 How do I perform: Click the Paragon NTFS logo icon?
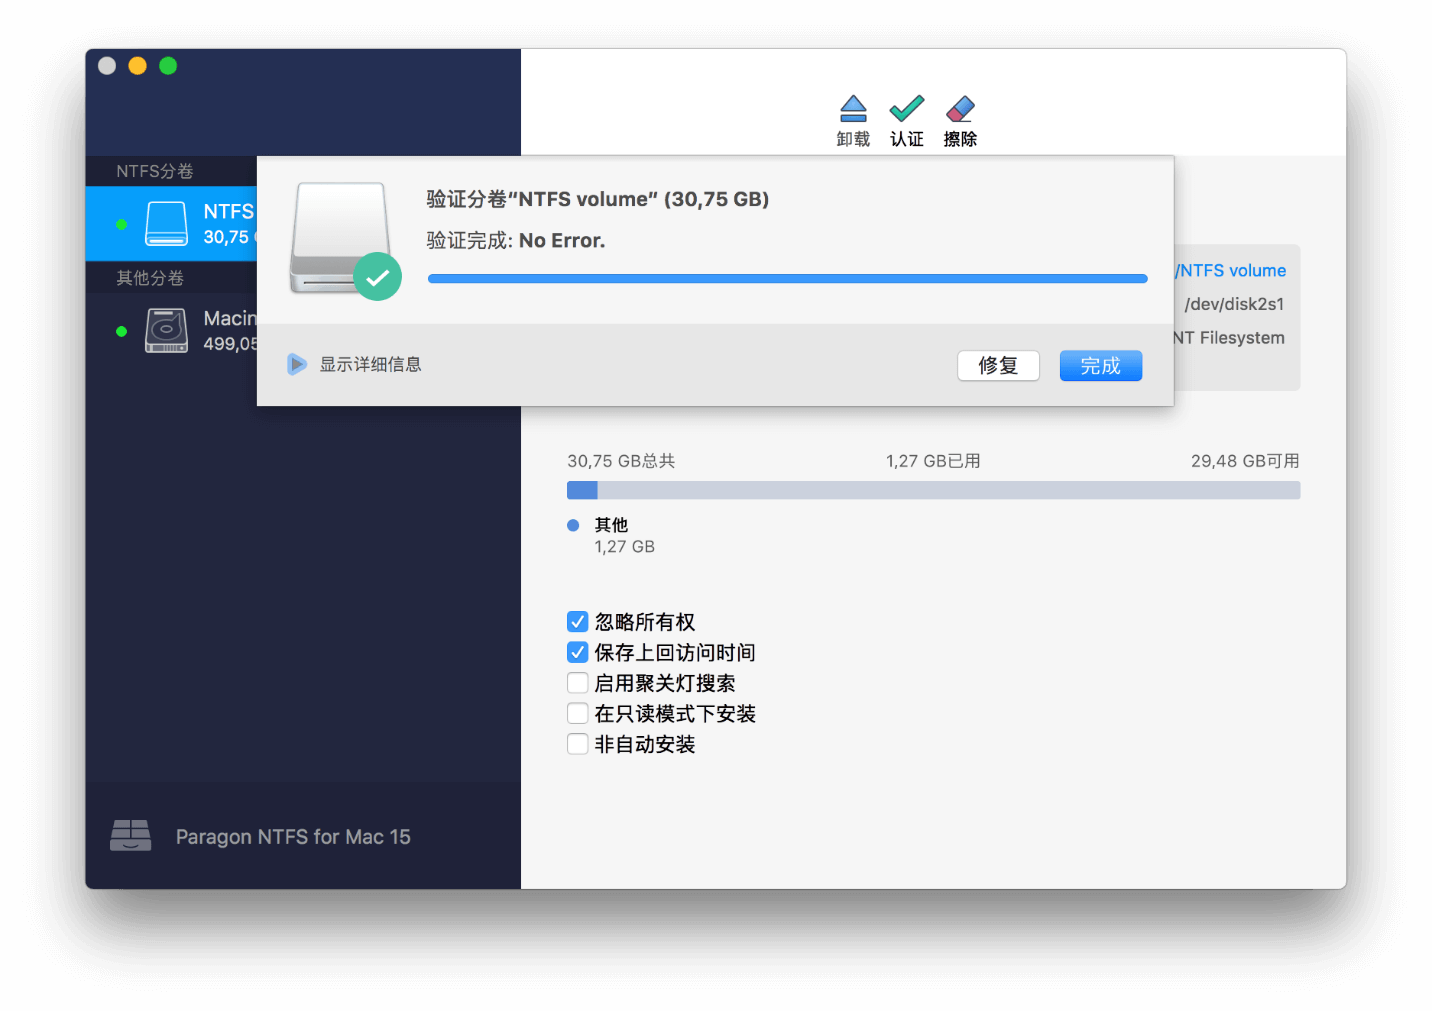point(131,836)
